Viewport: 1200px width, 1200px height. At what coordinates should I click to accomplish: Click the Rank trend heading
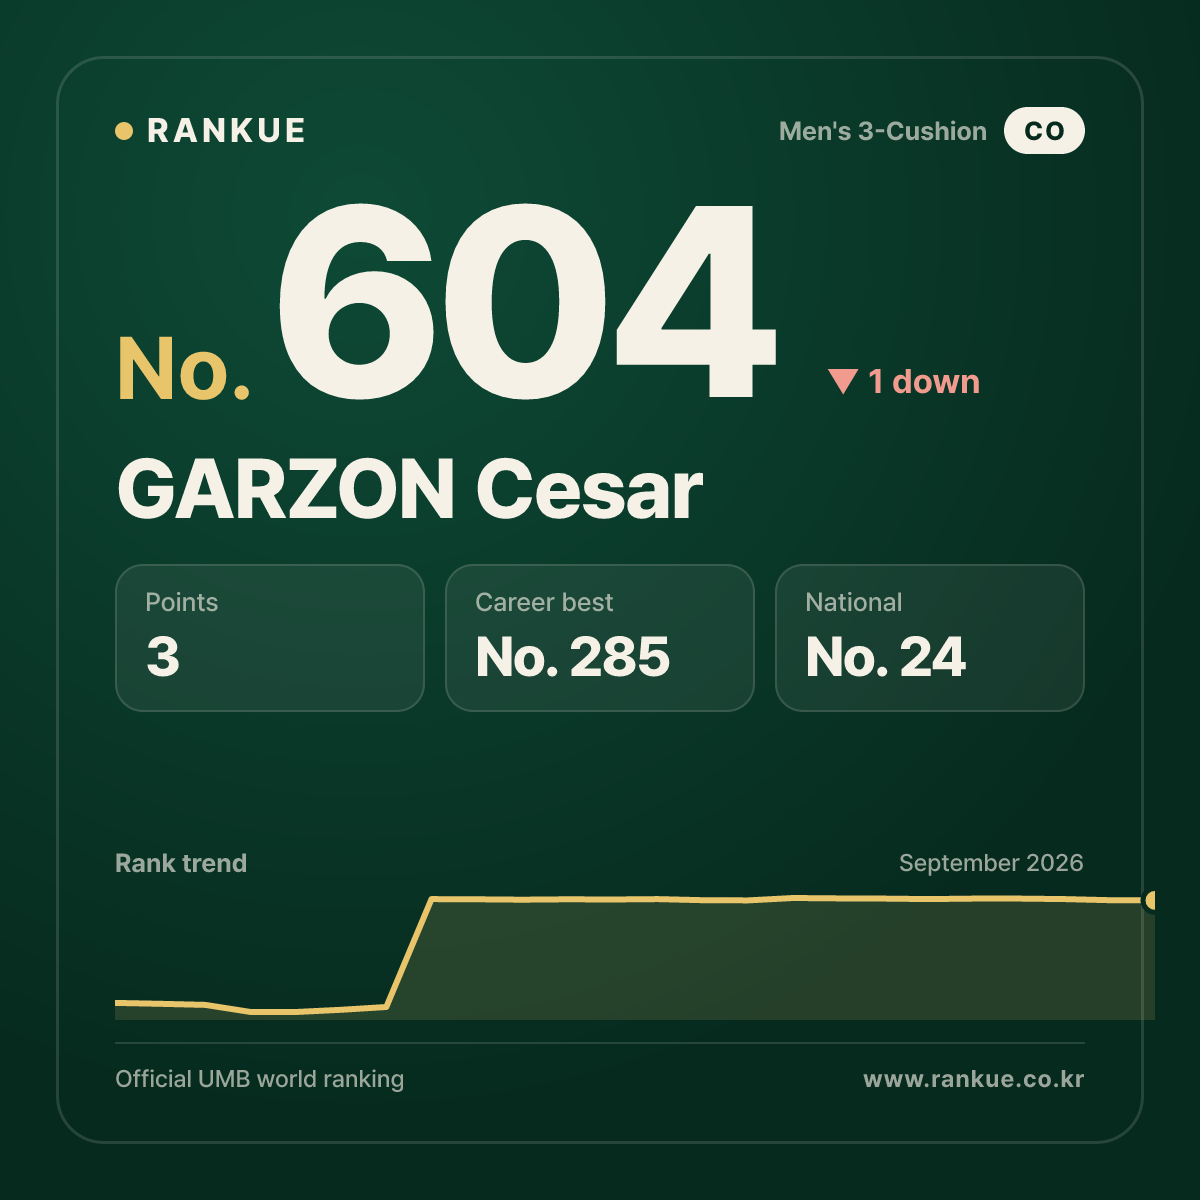click(x=181, y=863)
